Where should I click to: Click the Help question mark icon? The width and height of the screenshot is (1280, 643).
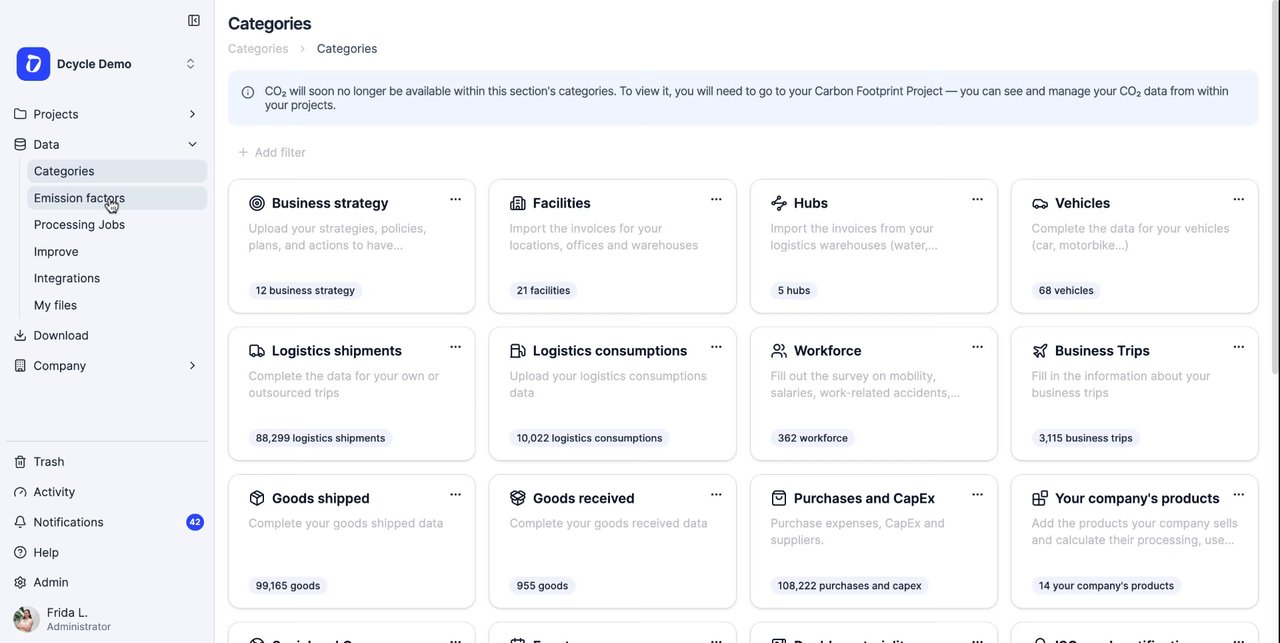click(20, 552)
